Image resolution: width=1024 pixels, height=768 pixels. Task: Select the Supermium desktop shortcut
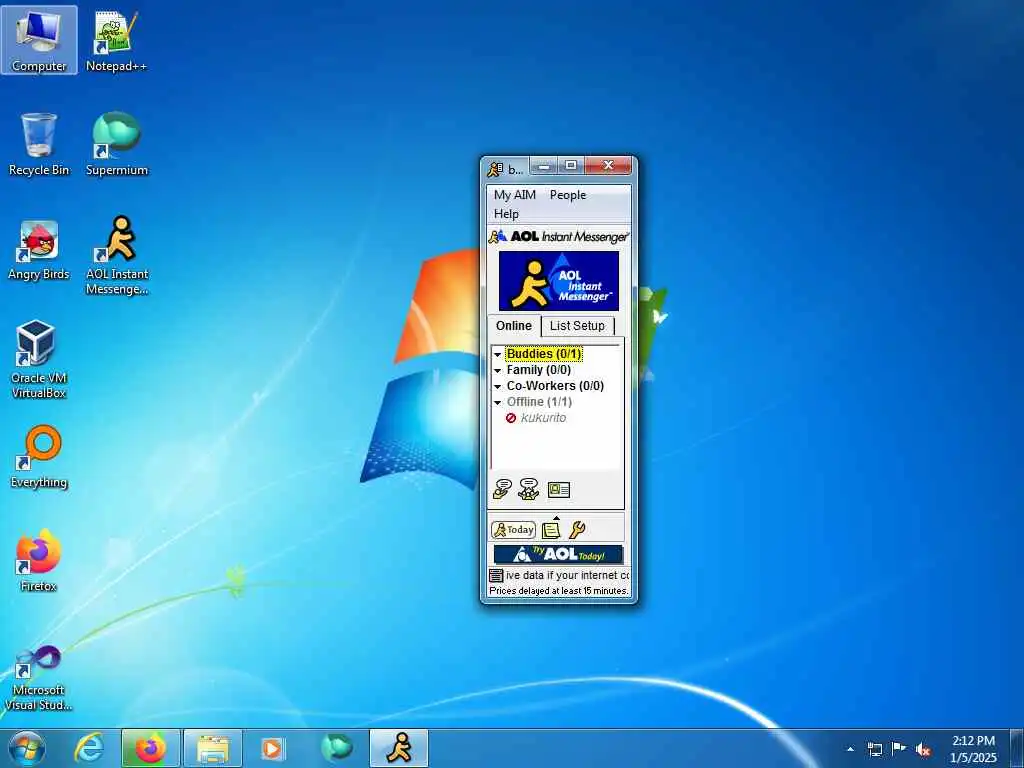pyautogui.click(x=117, y=144)
